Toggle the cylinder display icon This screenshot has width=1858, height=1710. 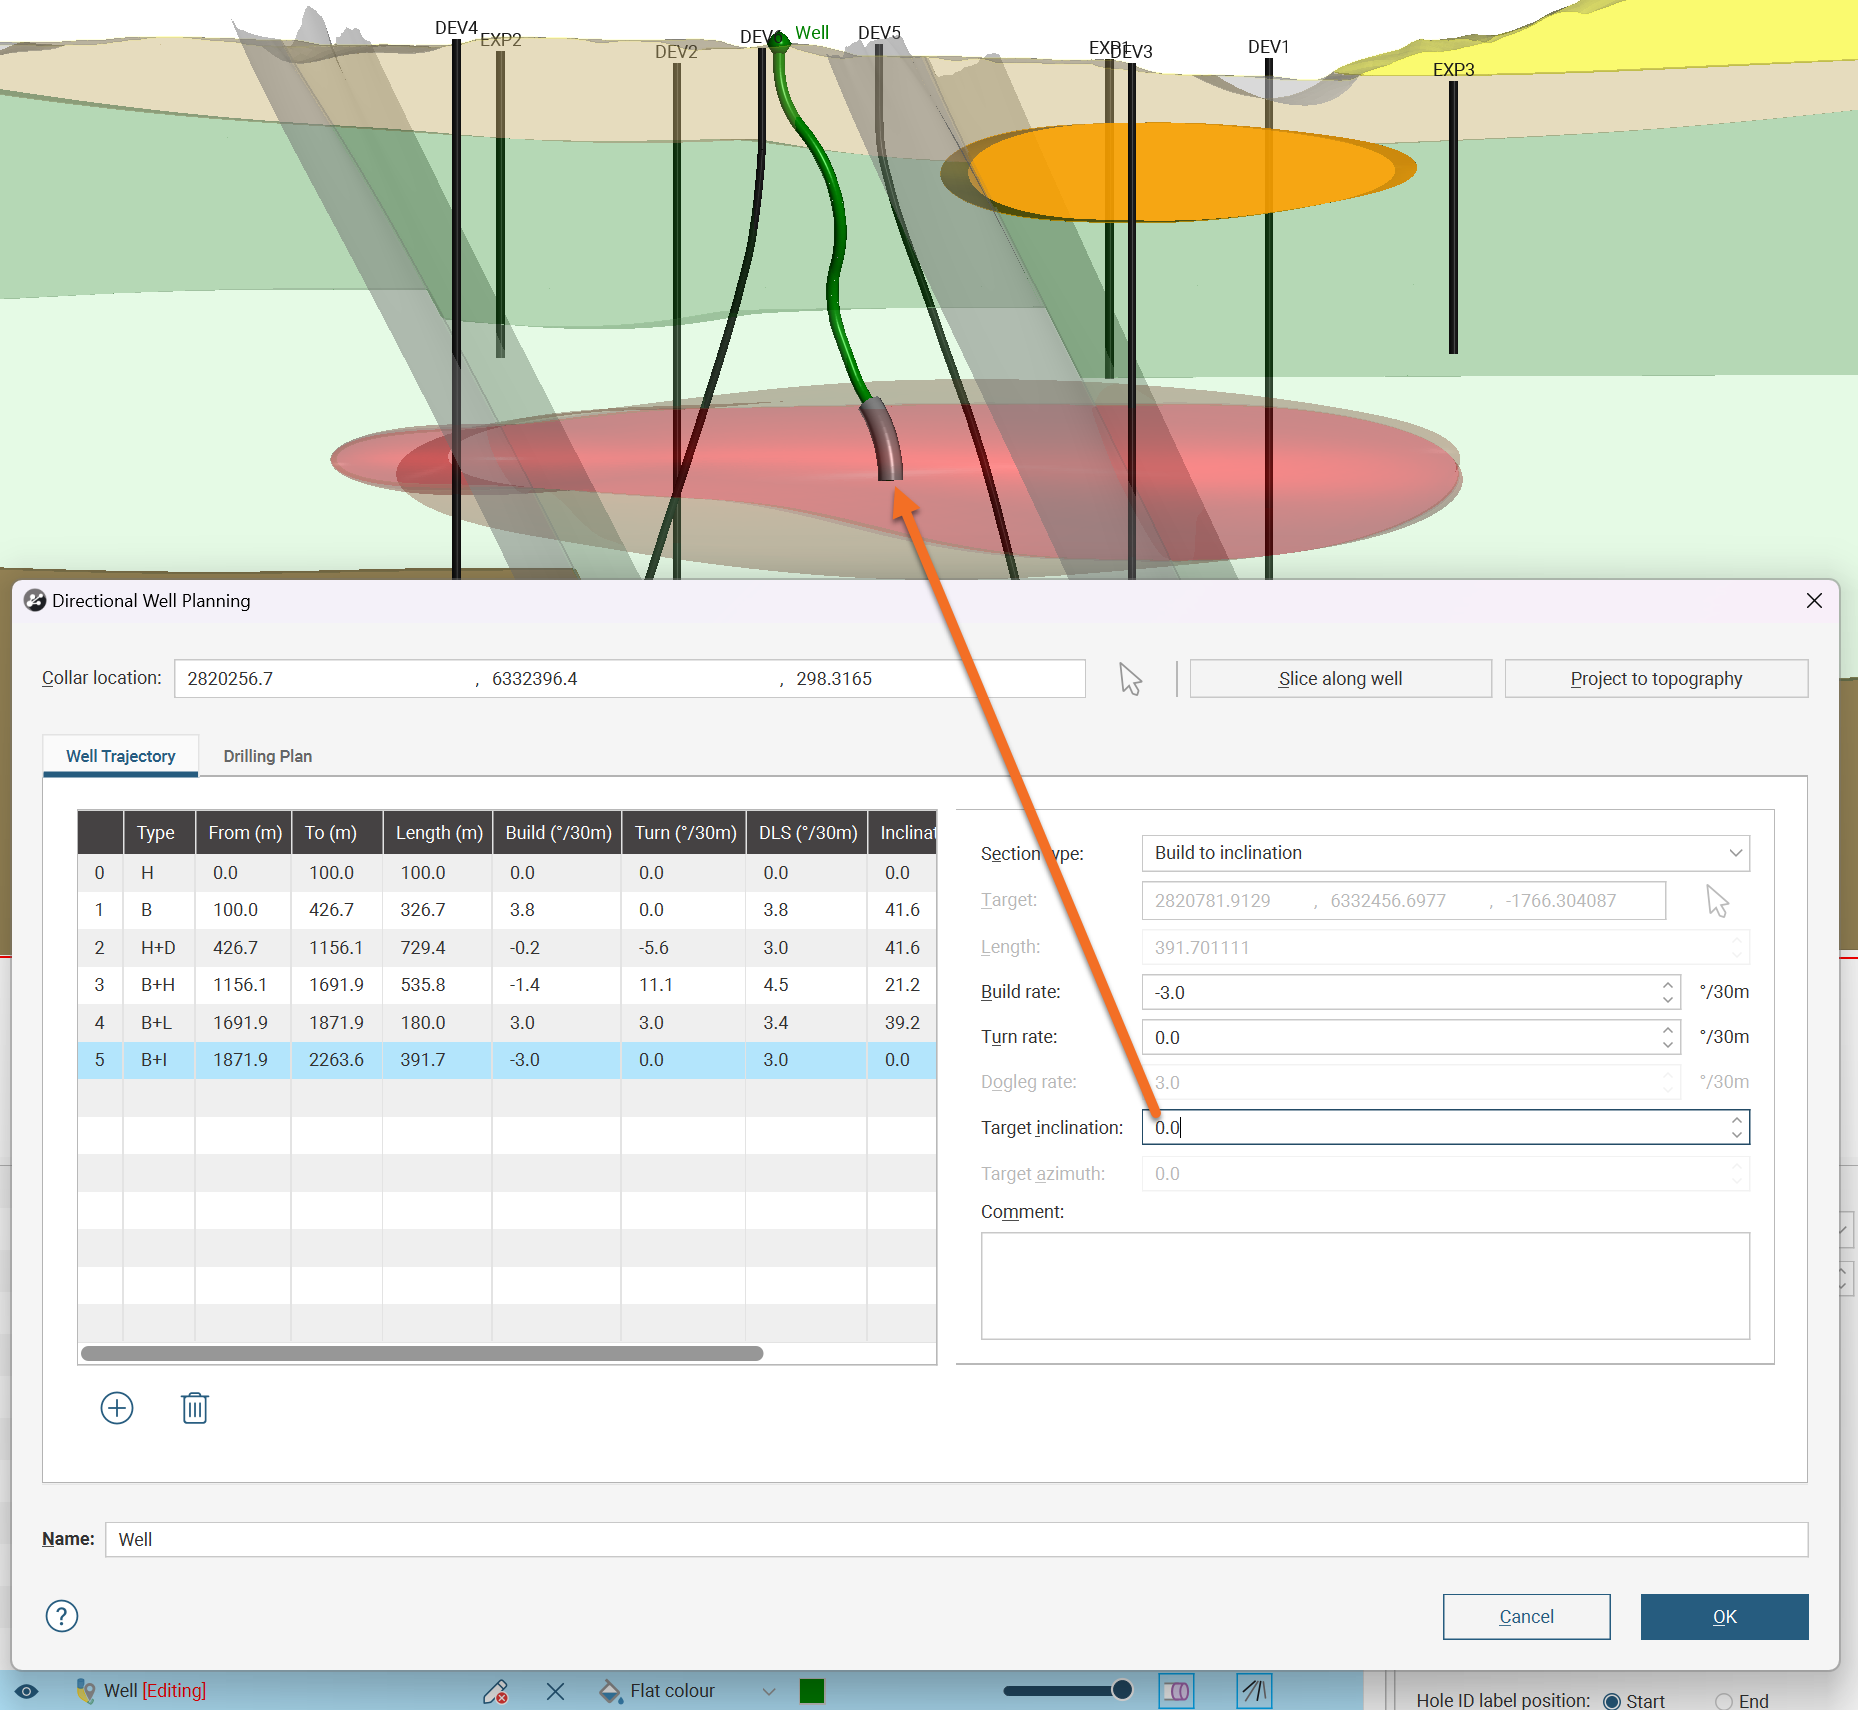pos(1176,1691)
